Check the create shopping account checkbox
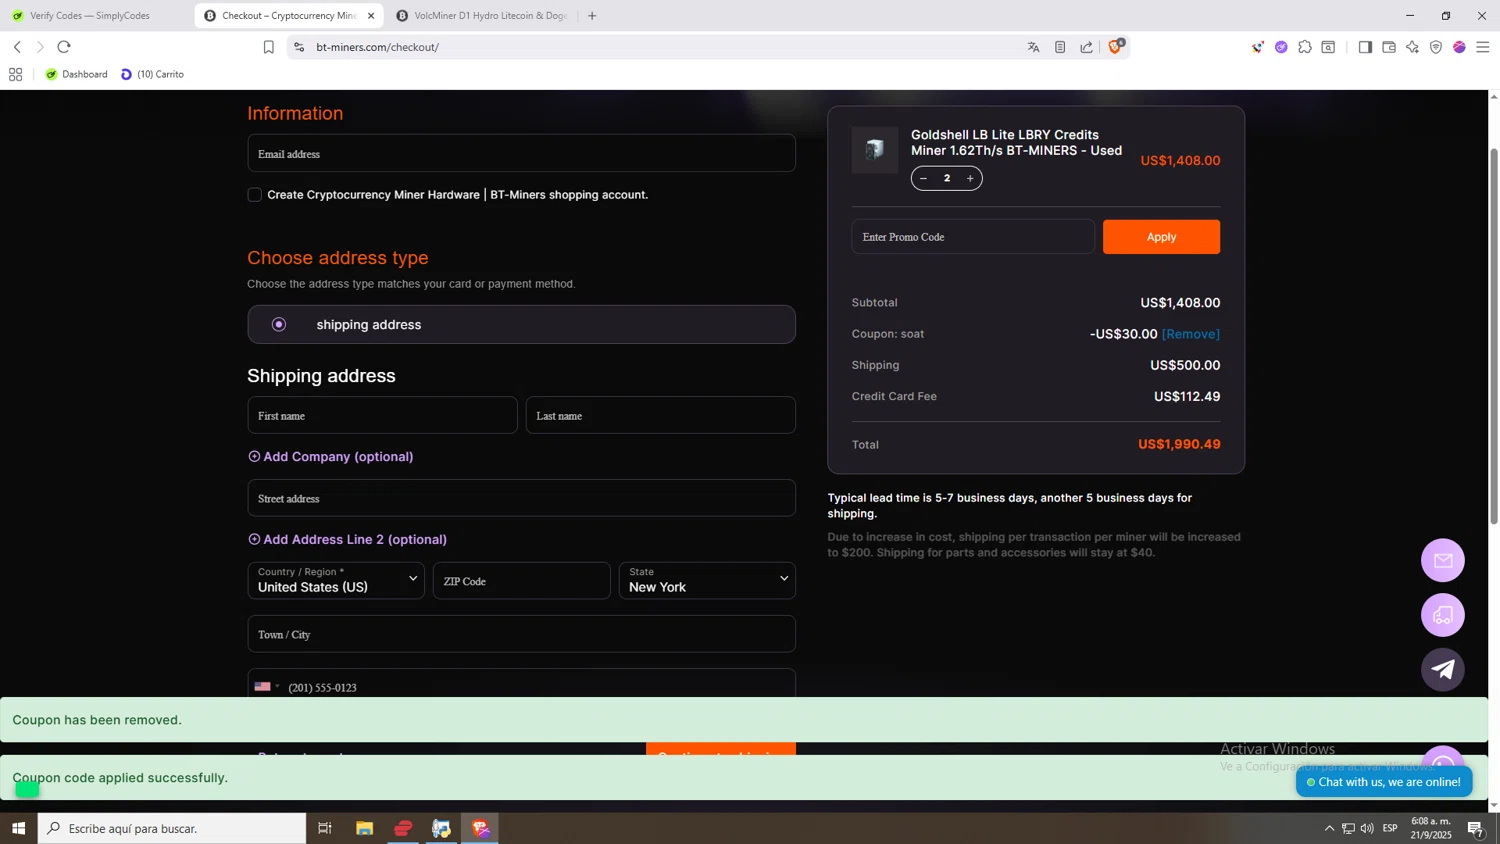 coord(255,195)
